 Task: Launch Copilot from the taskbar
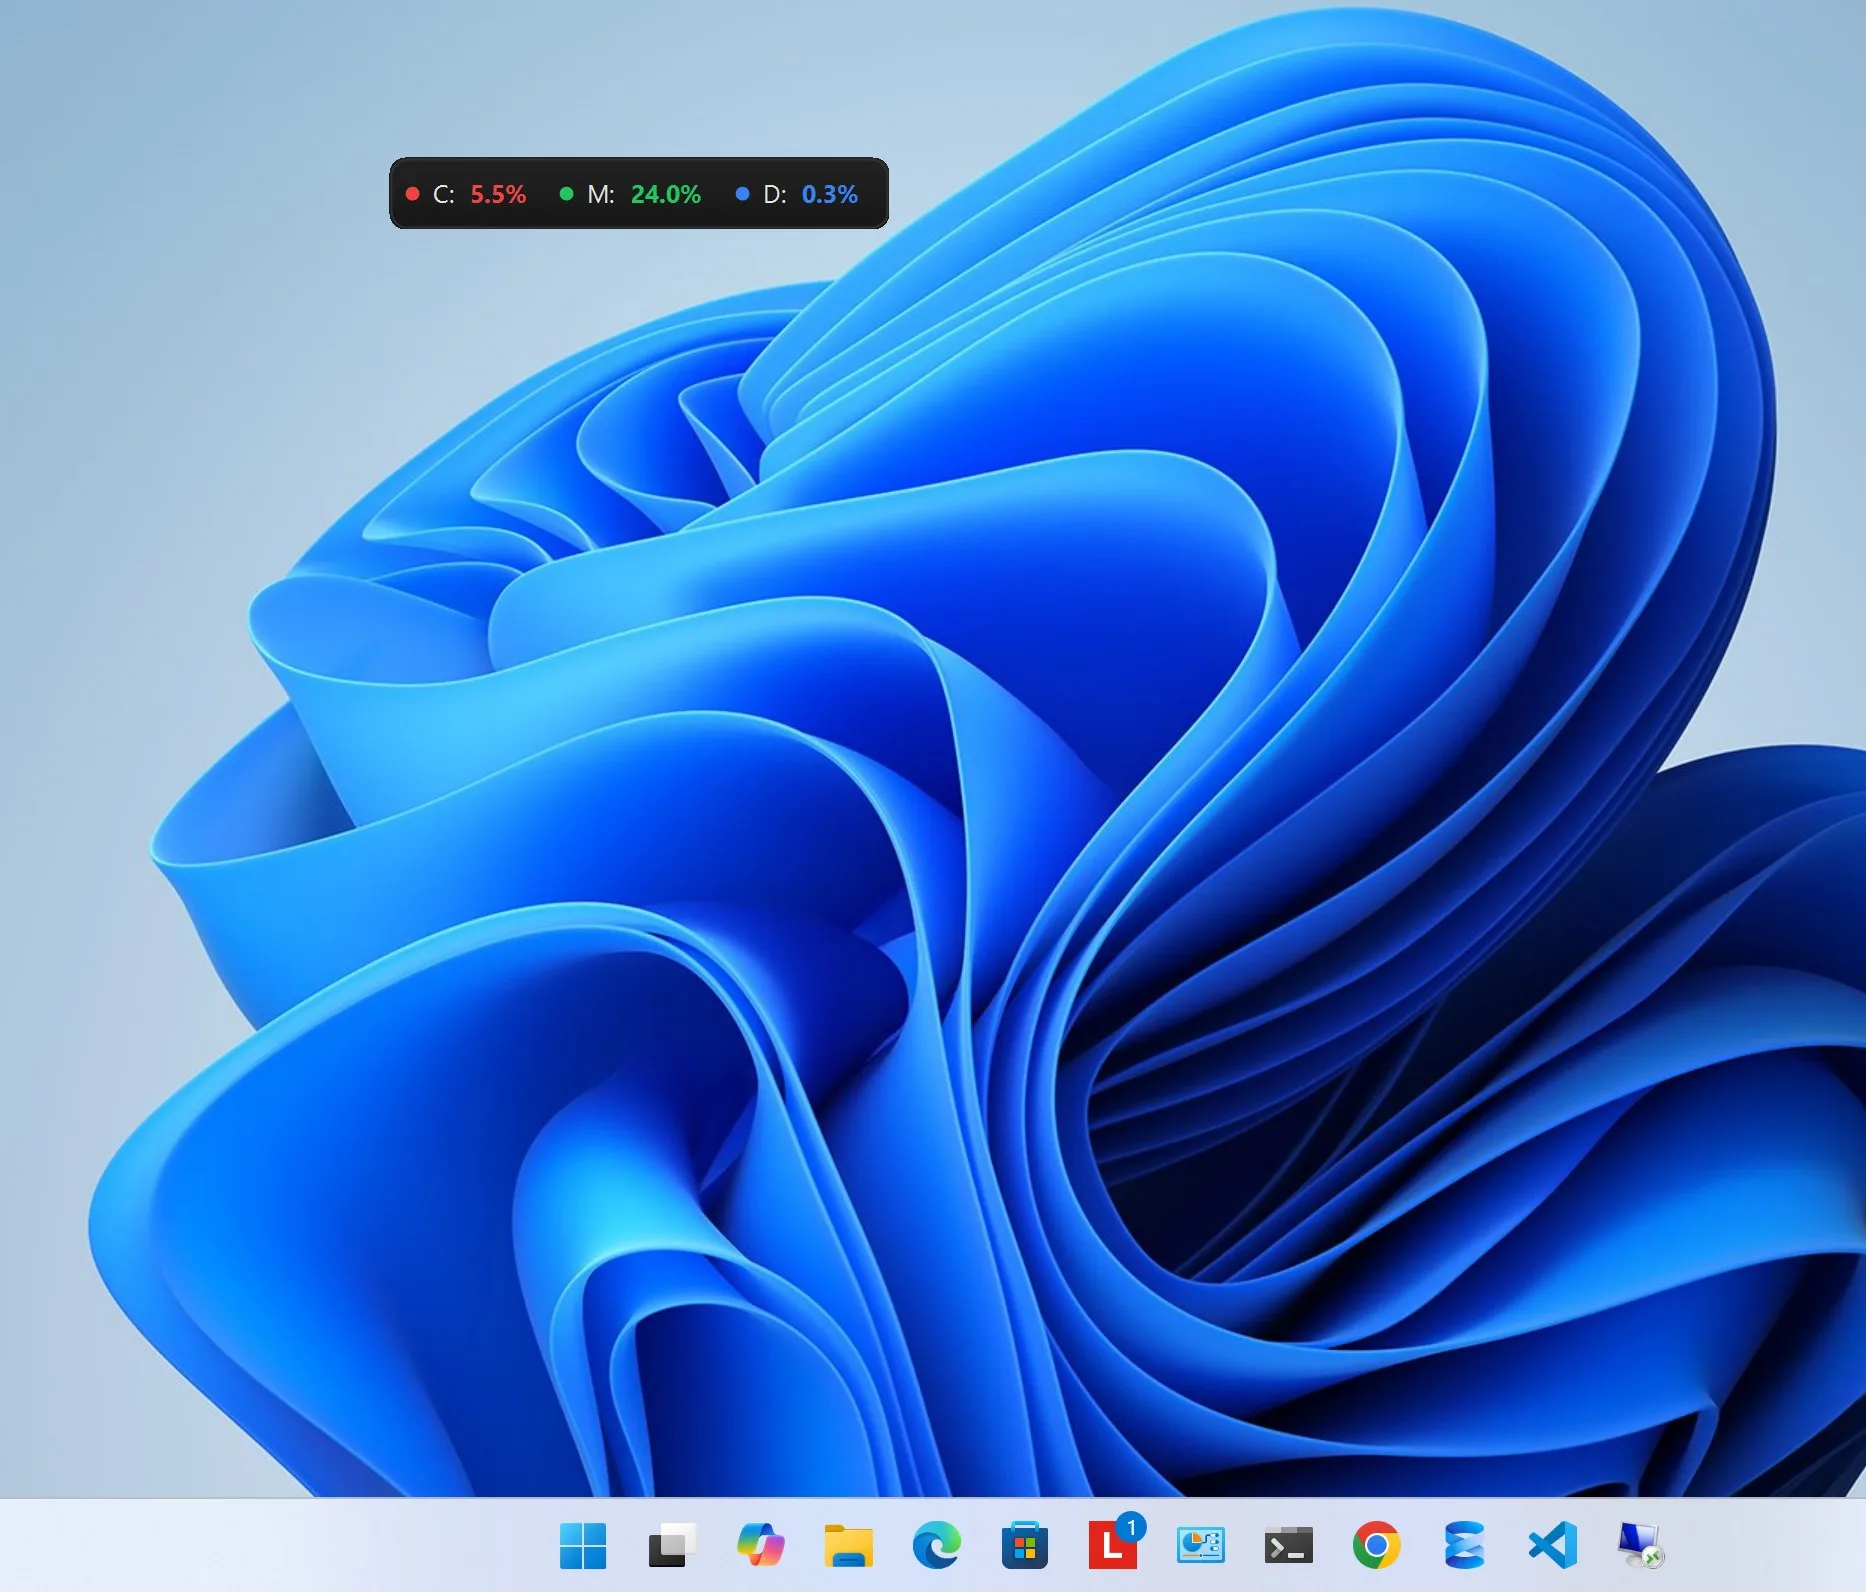pos(760,1545)
